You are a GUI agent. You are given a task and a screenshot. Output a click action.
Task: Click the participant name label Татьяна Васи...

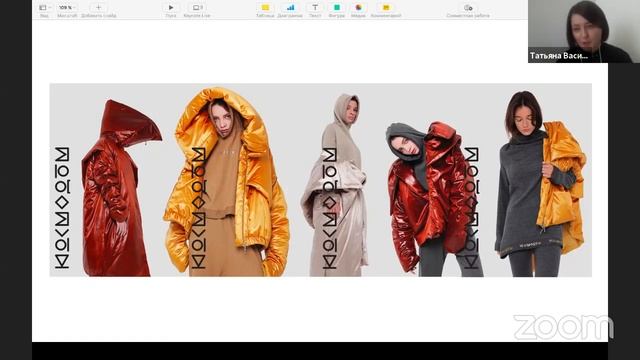tap(559, 56)
